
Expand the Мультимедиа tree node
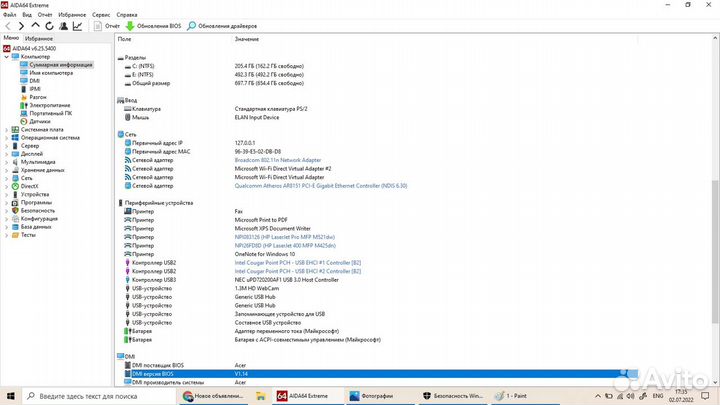pos(6,162)
